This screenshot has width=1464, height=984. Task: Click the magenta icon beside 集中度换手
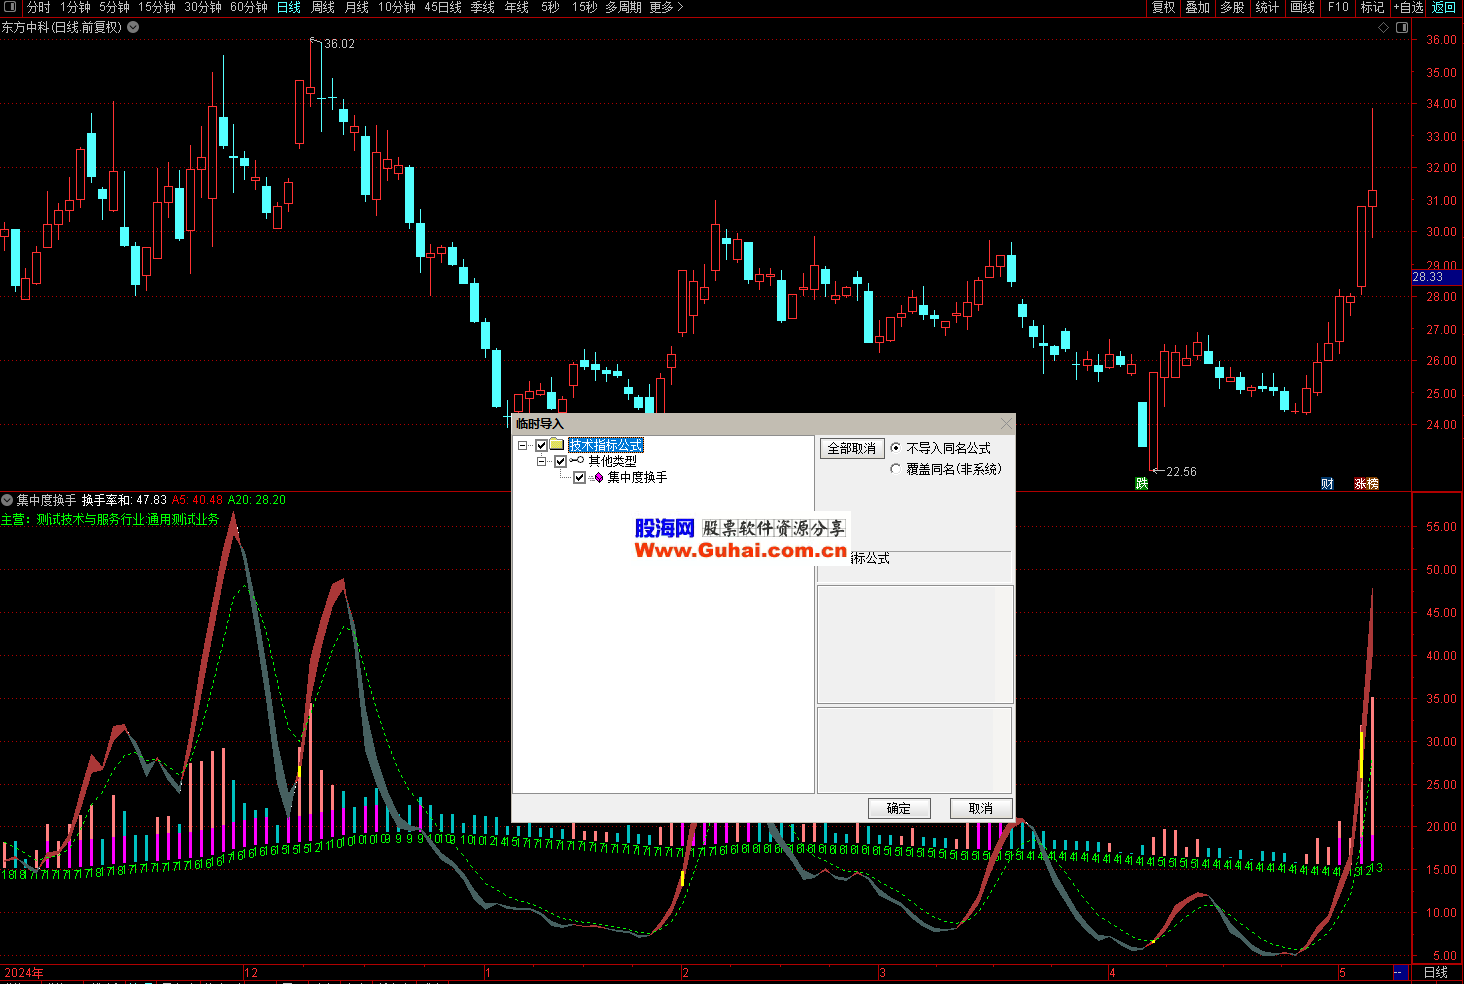pyautogui.click(x=598, y=477)
